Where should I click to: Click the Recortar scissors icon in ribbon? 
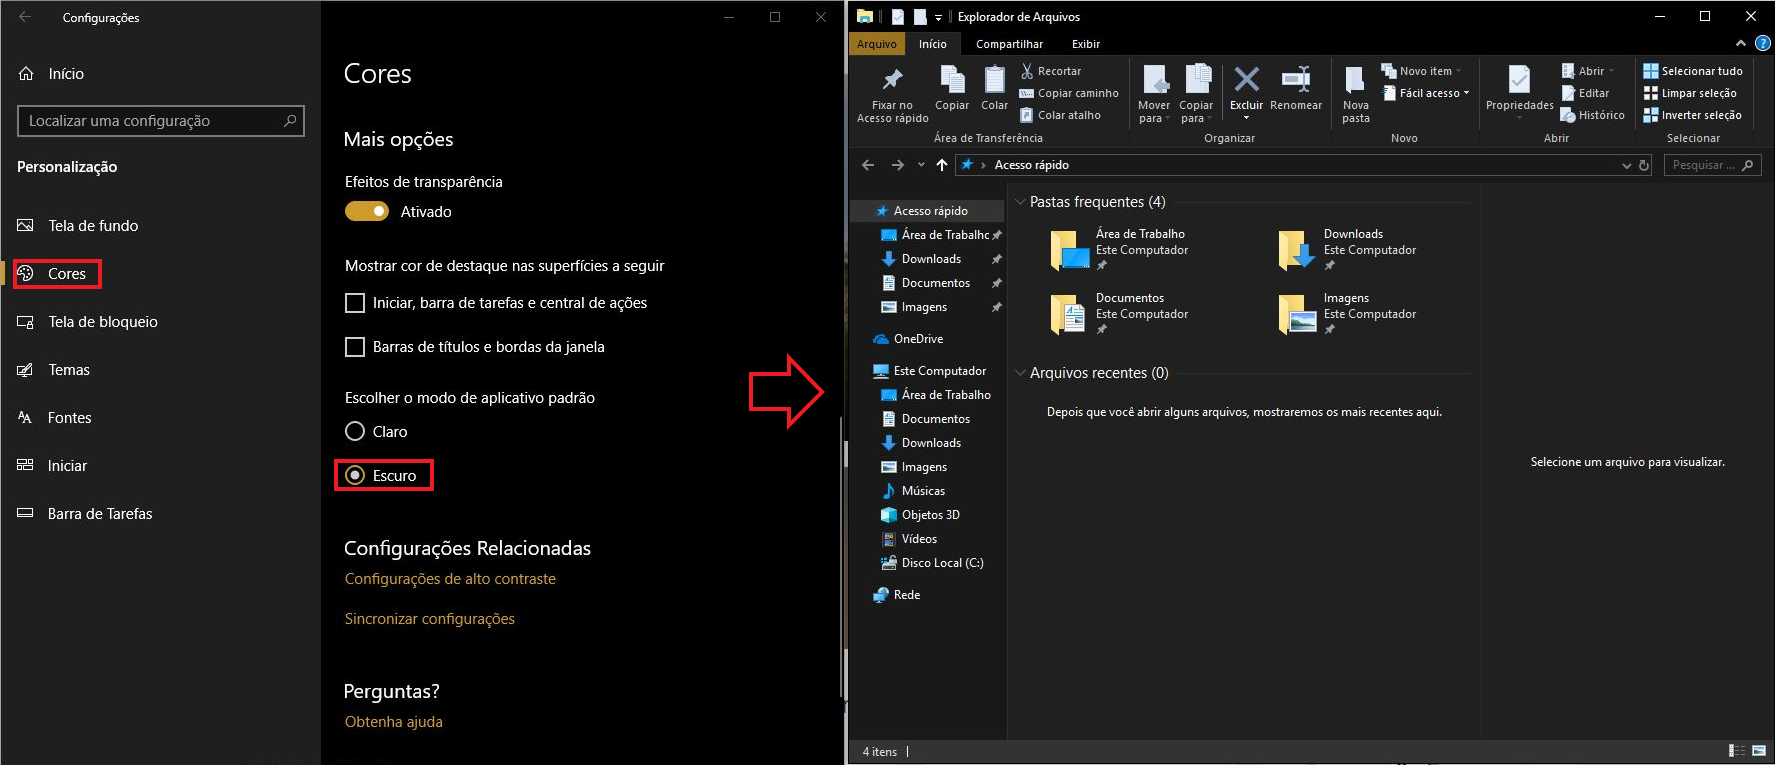coord(1027,71)
